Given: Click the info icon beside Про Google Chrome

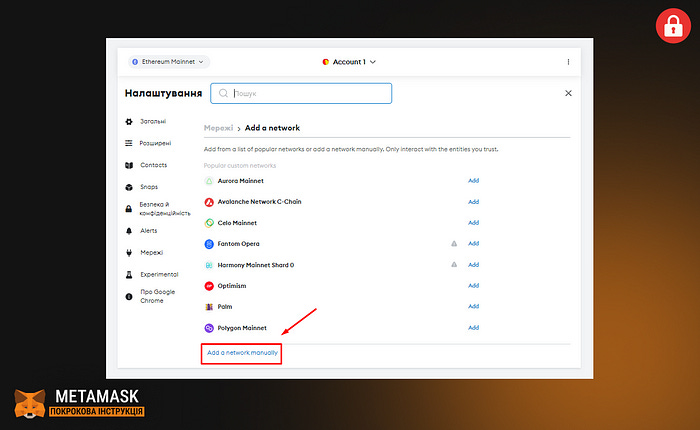Looking at the screenshot, I should pyautogui.click(x=129, y=296).
